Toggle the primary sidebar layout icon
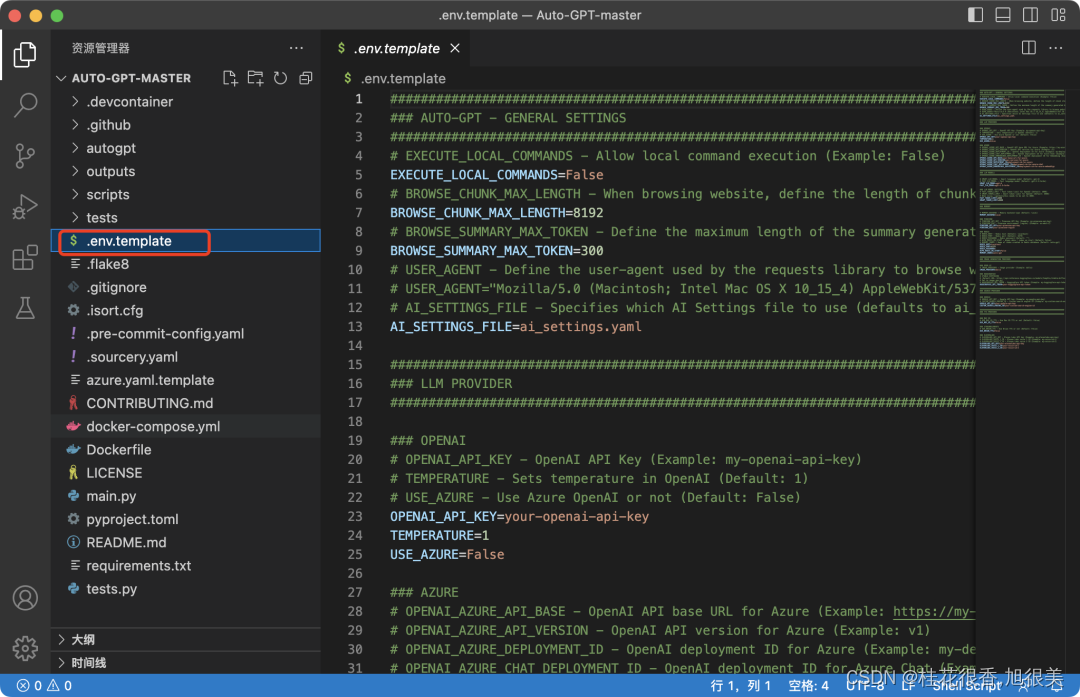1080x697 pixels. click(975, 14)
